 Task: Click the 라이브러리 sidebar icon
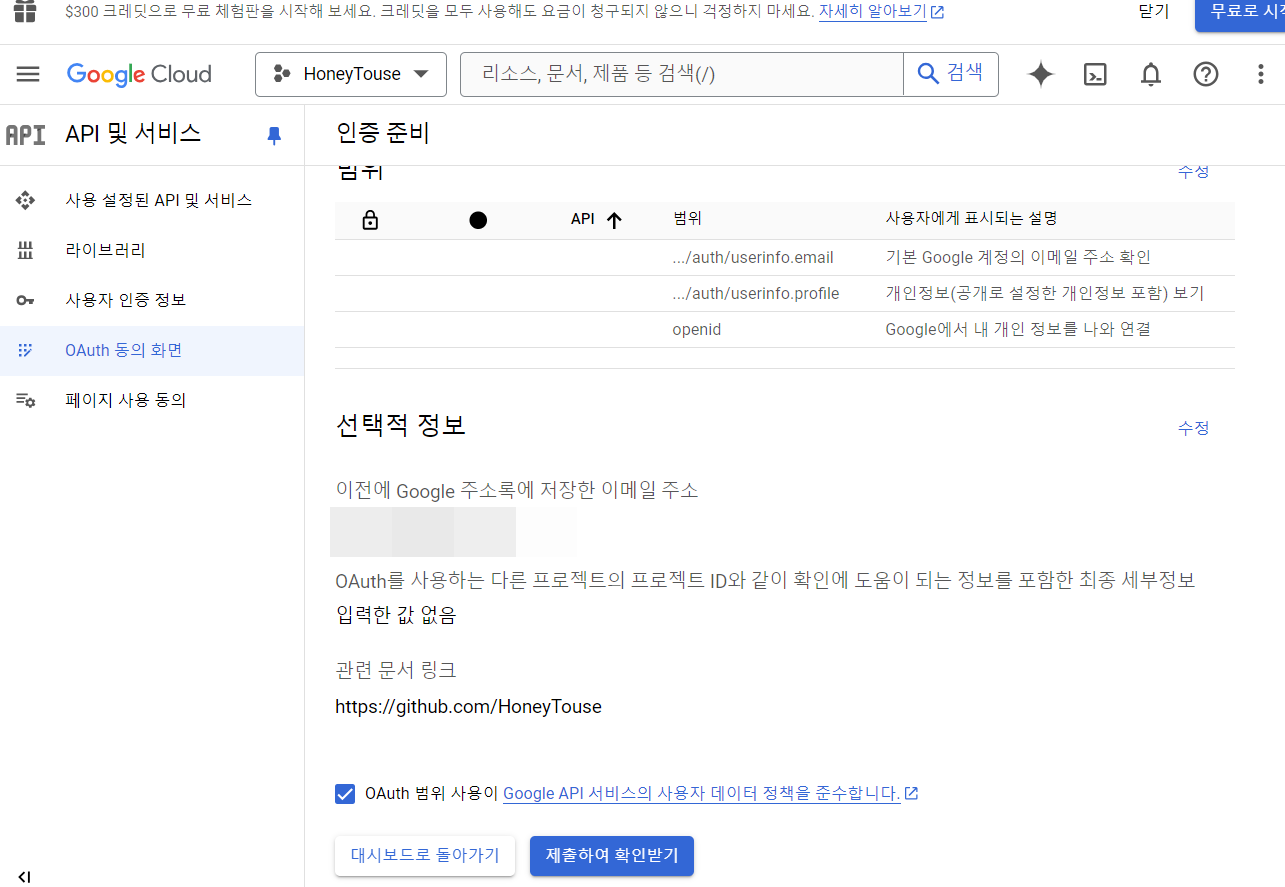tap(26, 250)
